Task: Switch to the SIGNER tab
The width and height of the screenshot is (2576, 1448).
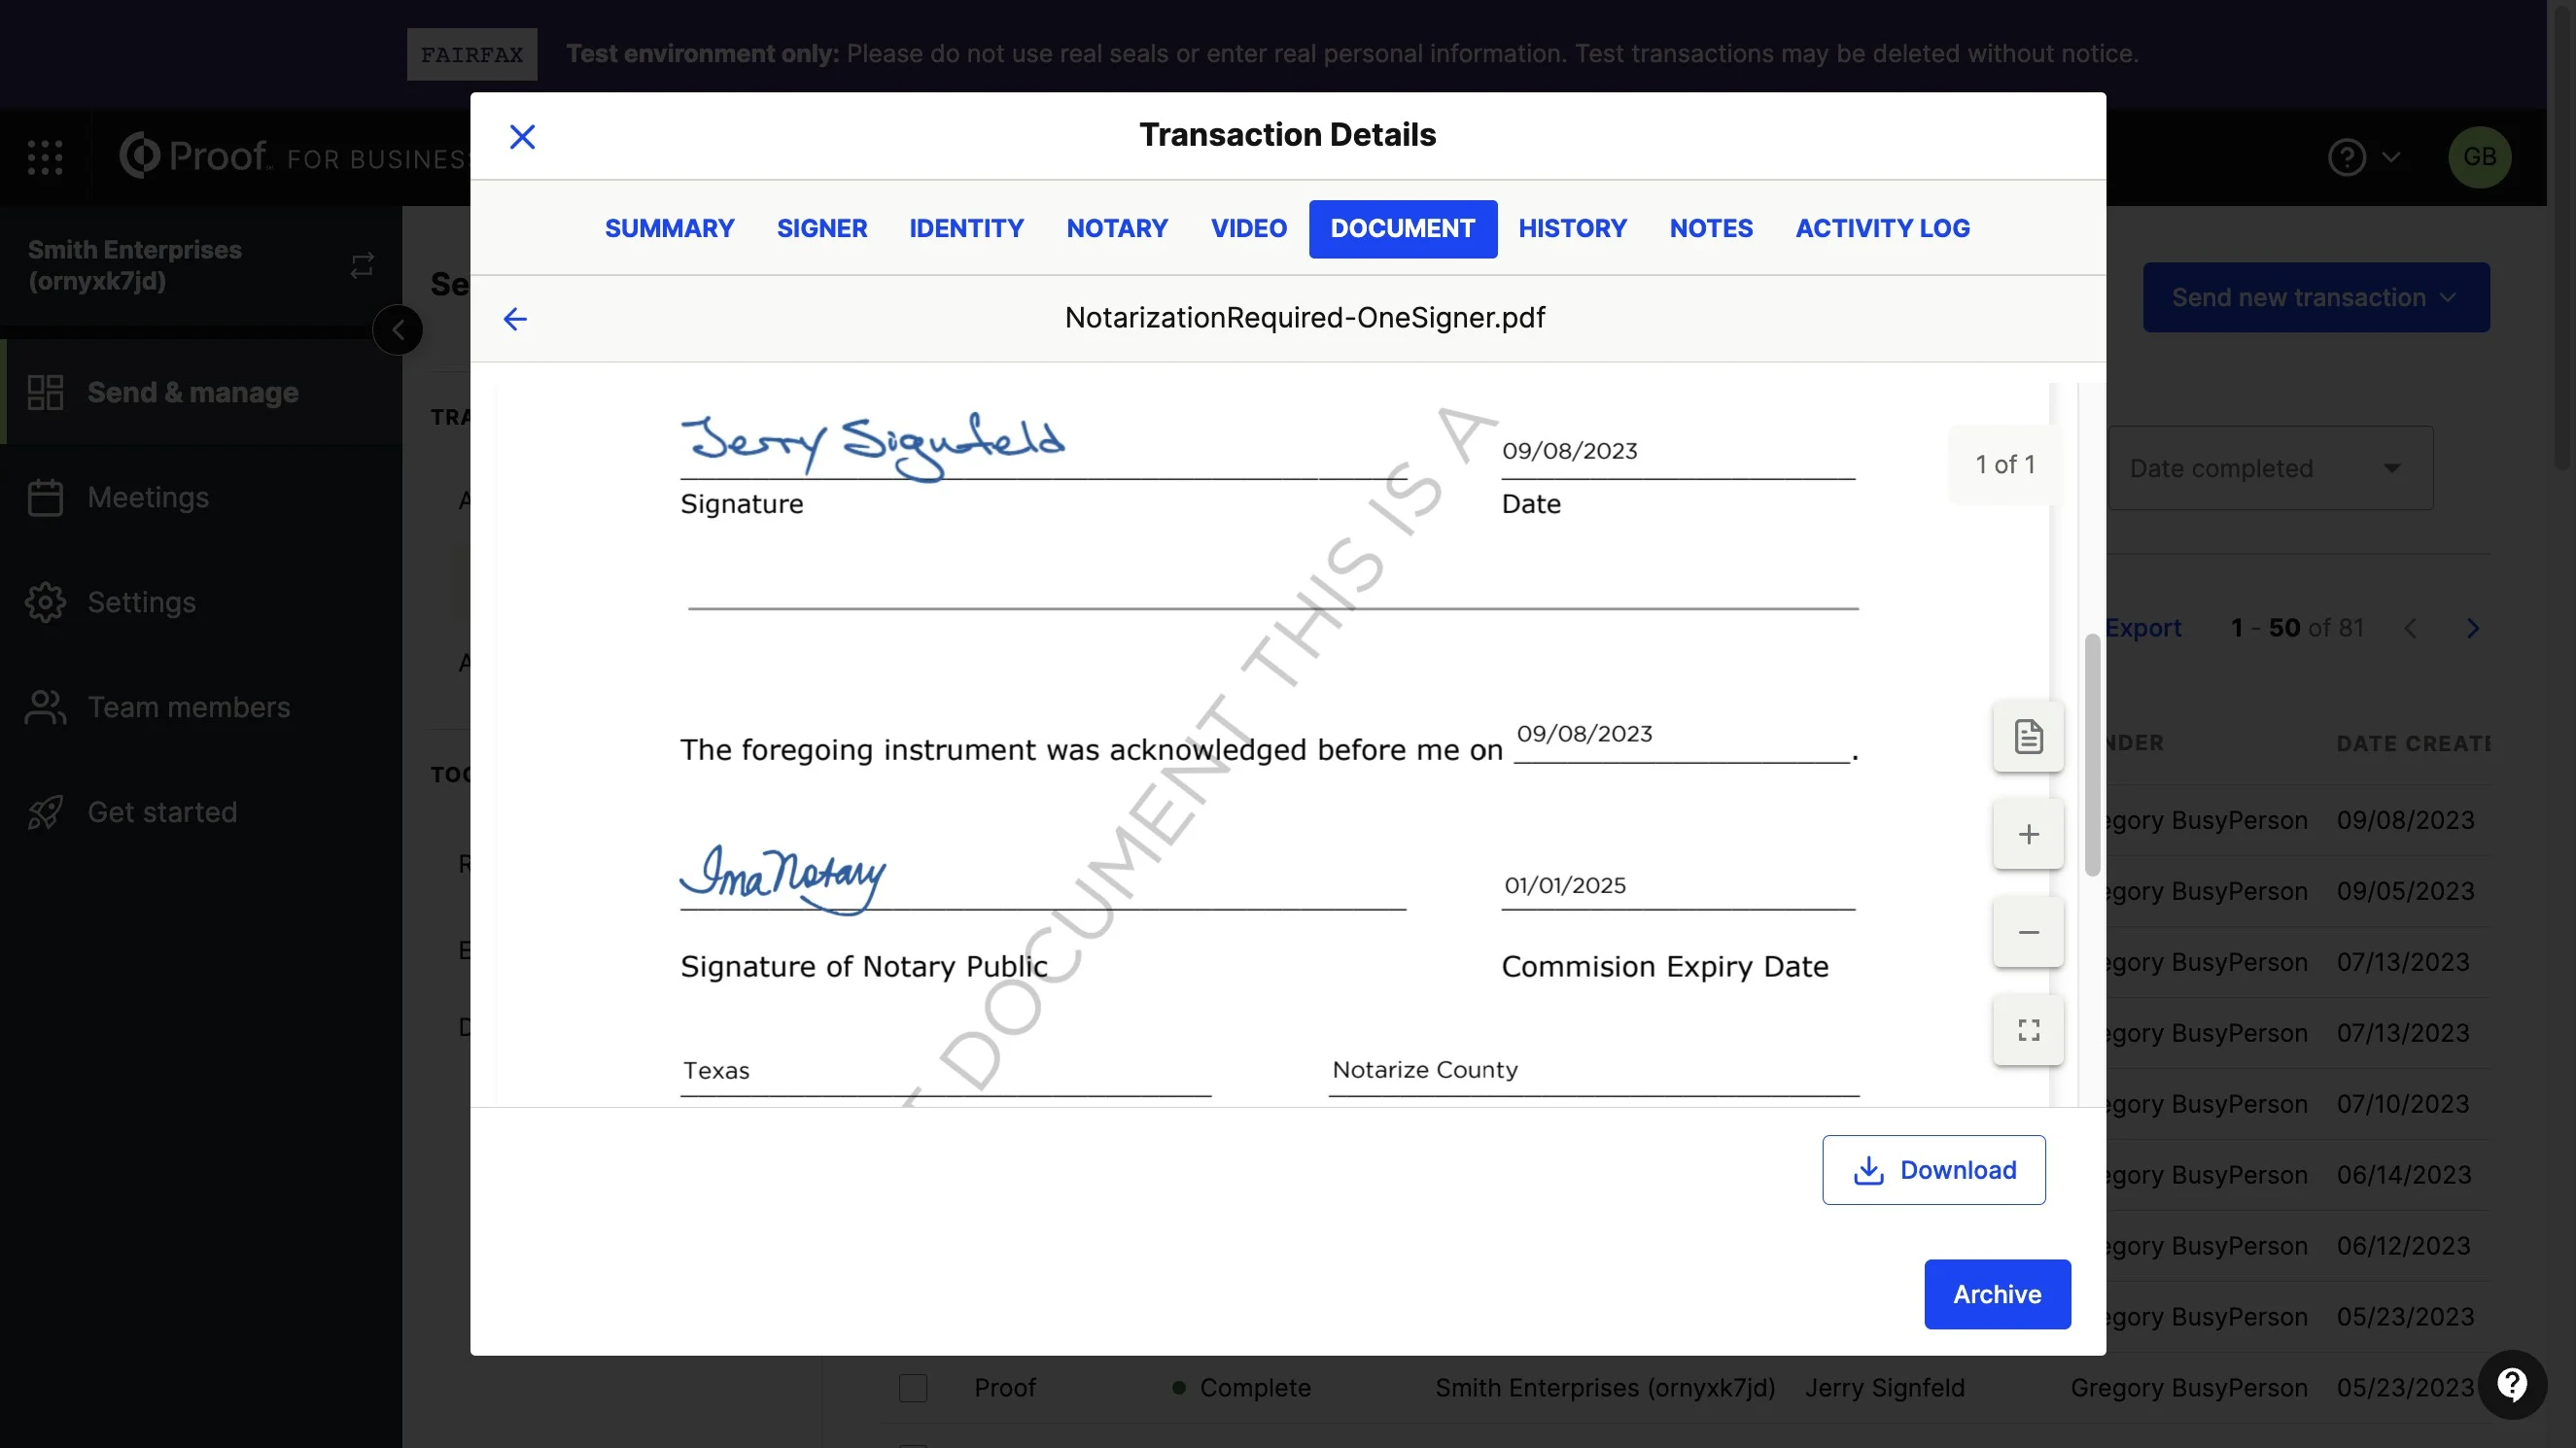Action: (x=822, y=229)
